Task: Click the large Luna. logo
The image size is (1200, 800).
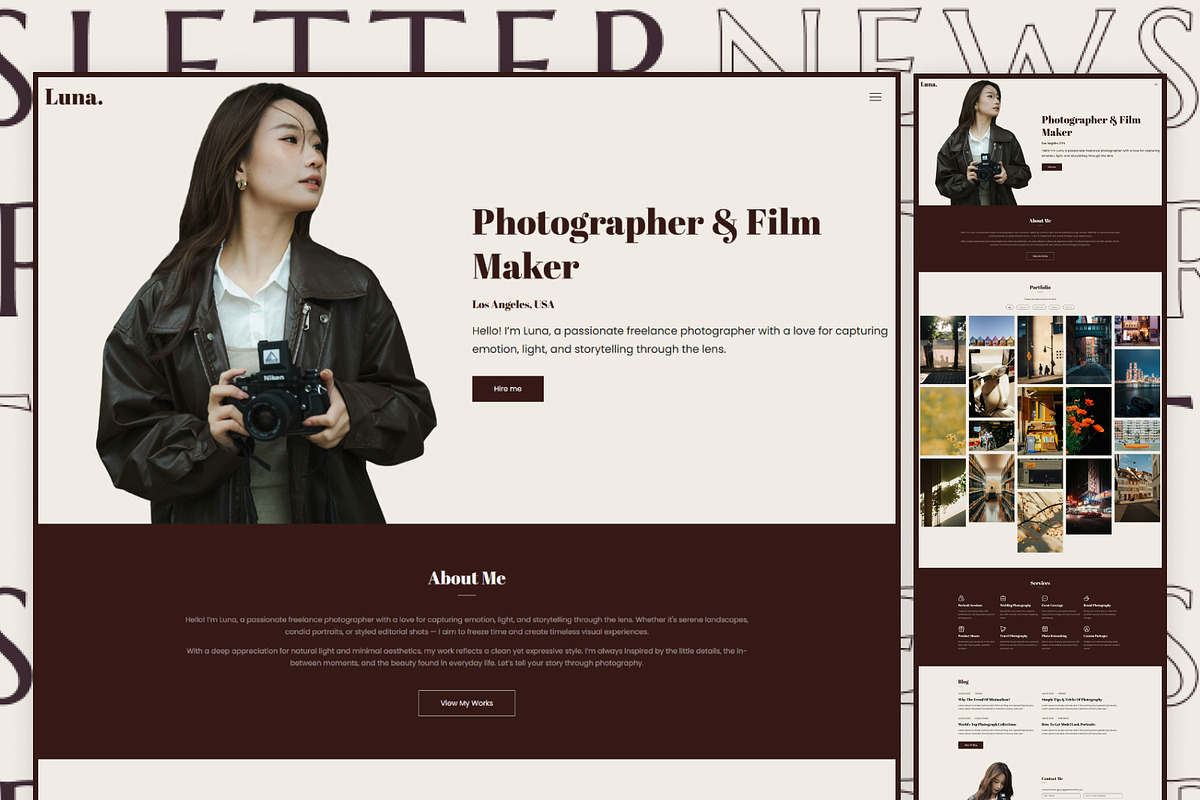Action: pyautogui.click(x=74, y=97)
